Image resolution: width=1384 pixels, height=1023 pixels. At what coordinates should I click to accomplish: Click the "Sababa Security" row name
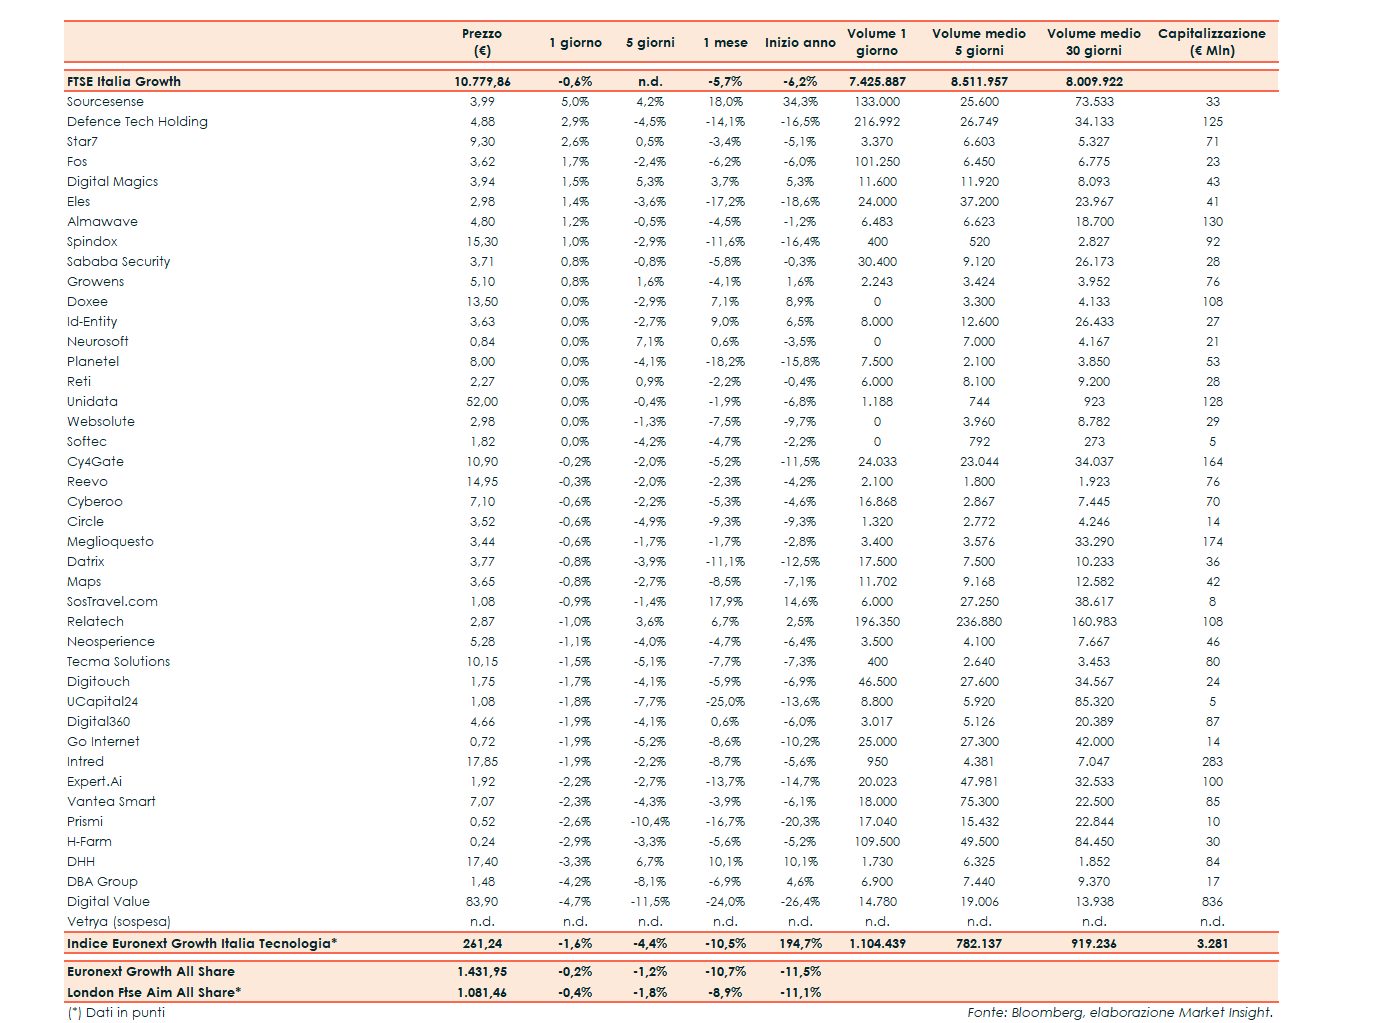click(118, 261)
